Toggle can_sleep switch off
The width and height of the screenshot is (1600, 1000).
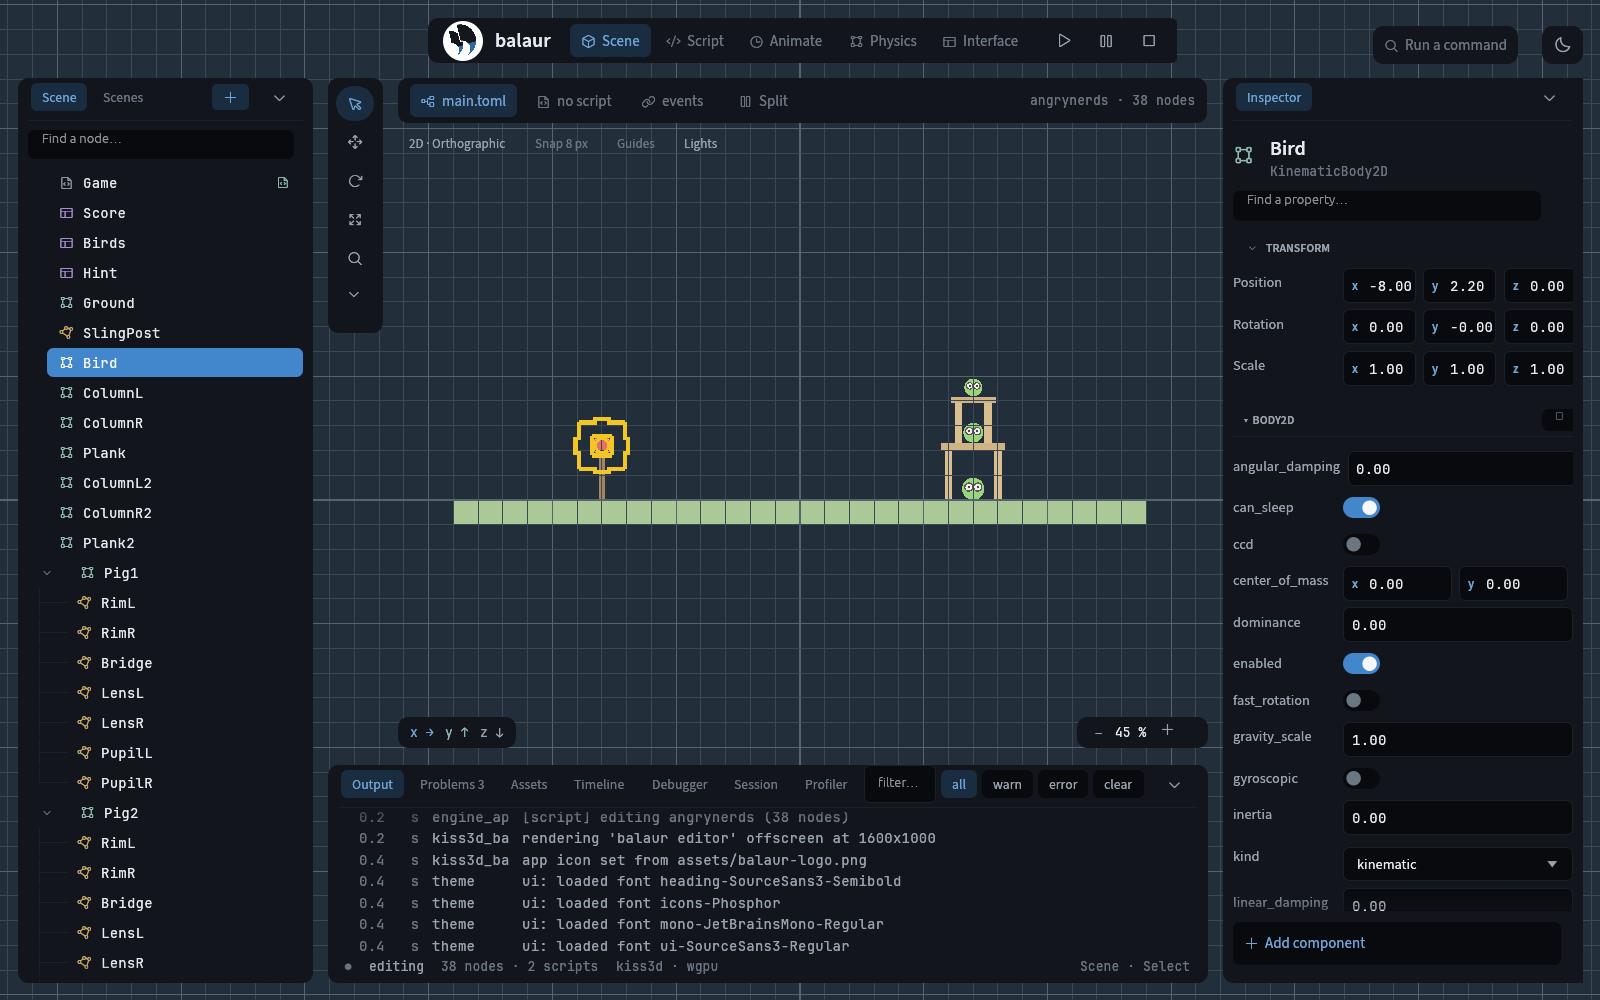tap(1361, 508)
